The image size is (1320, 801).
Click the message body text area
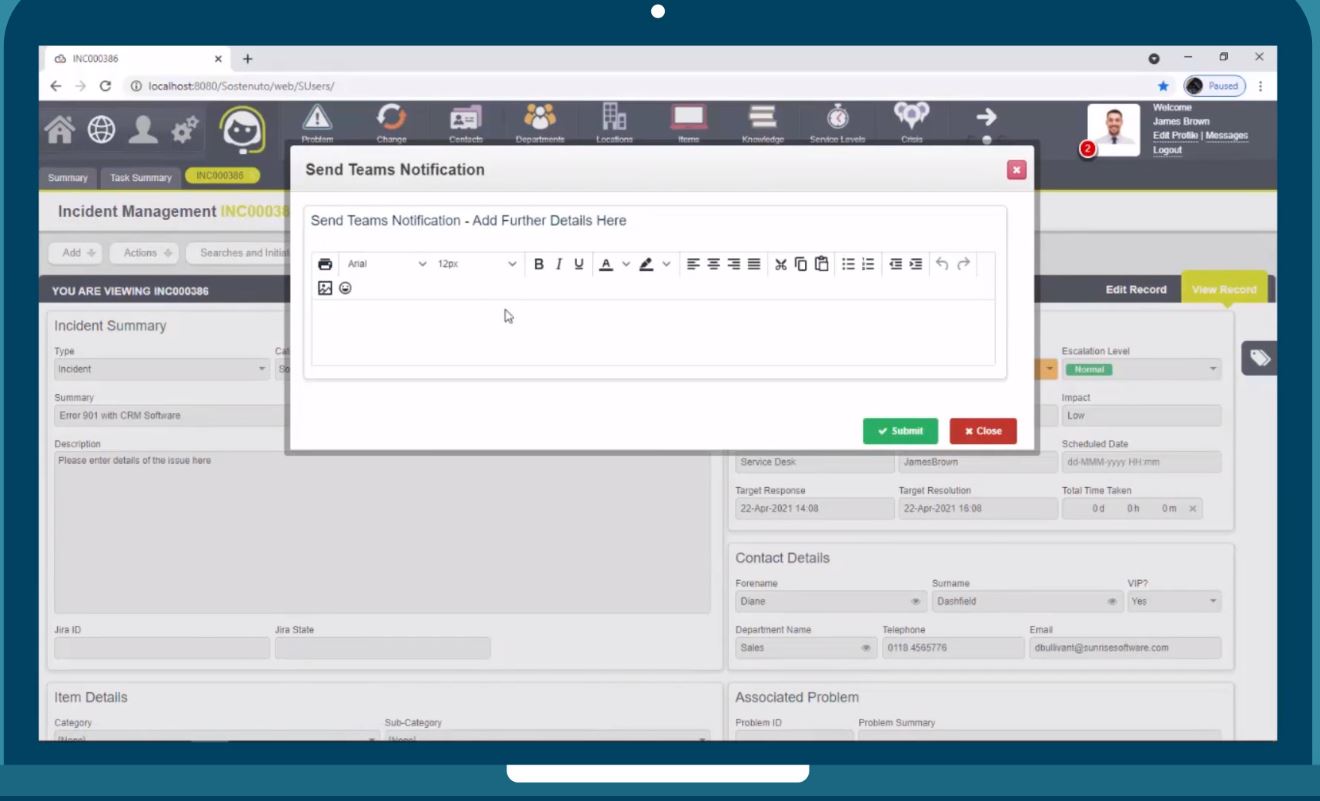[653, 333]
